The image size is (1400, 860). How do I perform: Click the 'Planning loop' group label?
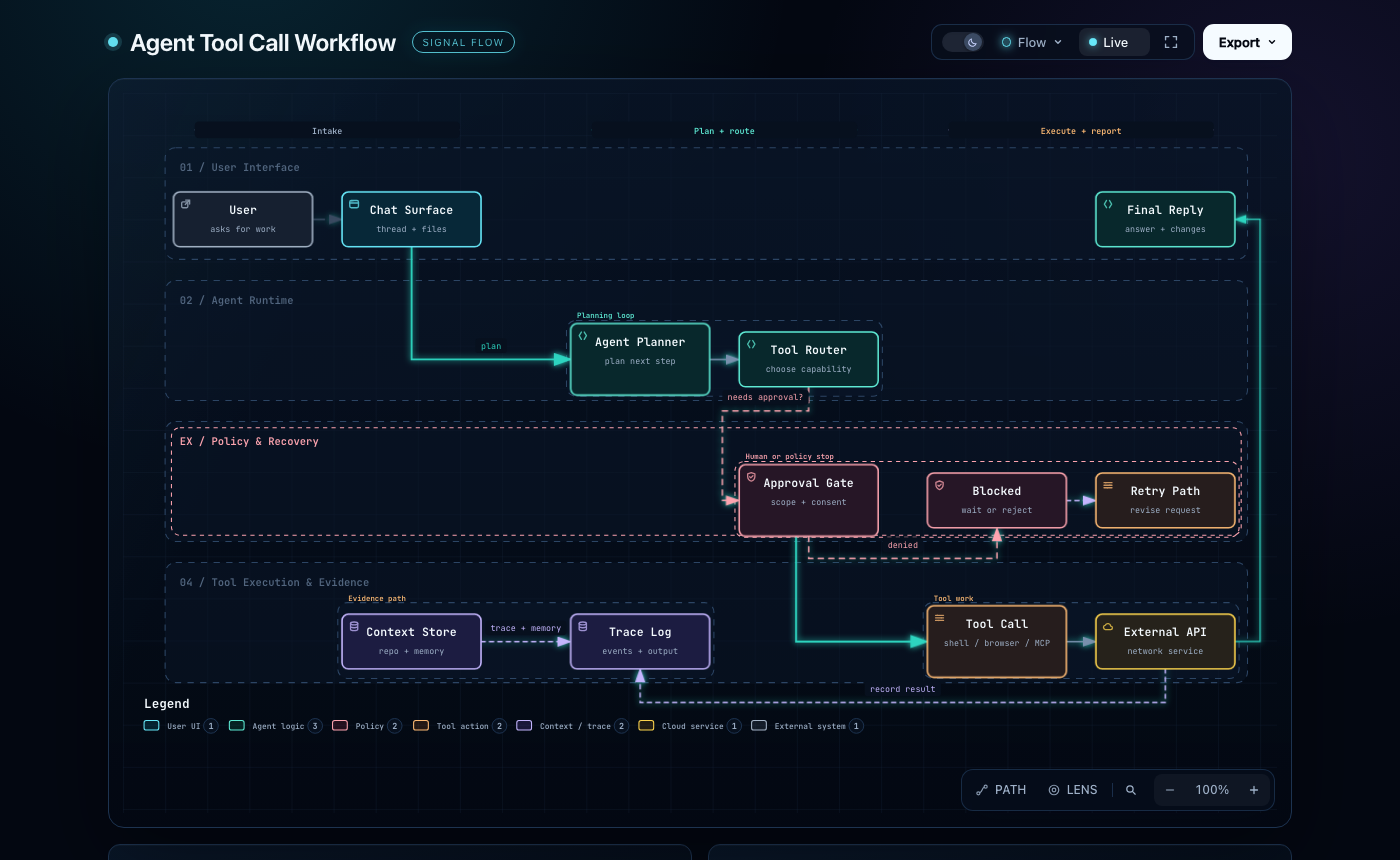click(x=605, y=315)
